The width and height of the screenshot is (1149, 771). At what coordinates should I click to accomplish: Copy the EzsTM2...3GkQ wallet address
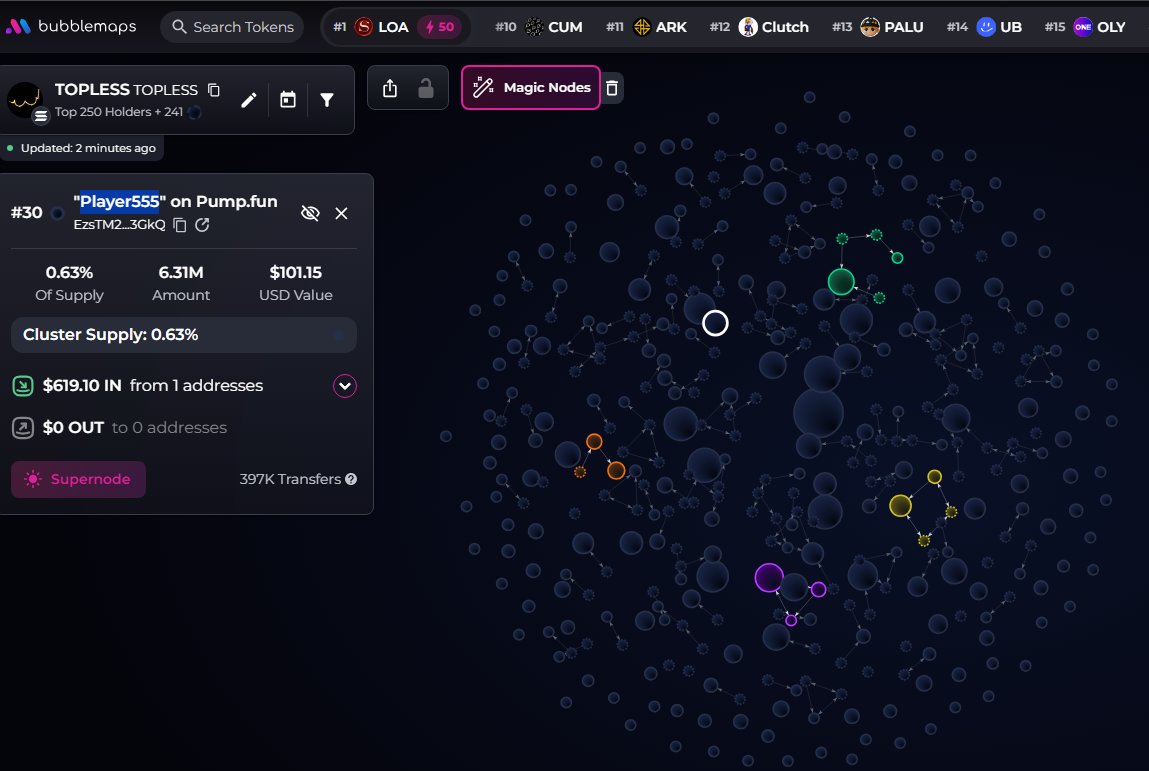click(180, 225)
